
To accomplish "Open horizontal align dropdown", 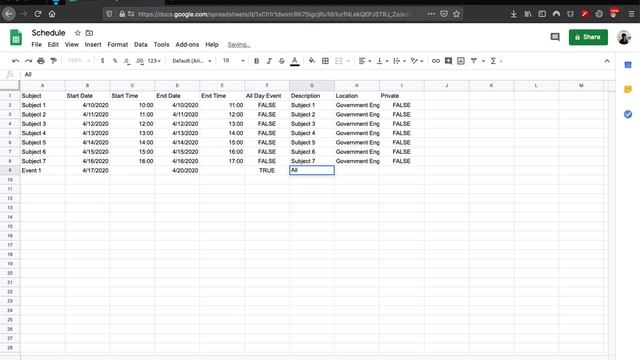I will (x=364, y=61).
